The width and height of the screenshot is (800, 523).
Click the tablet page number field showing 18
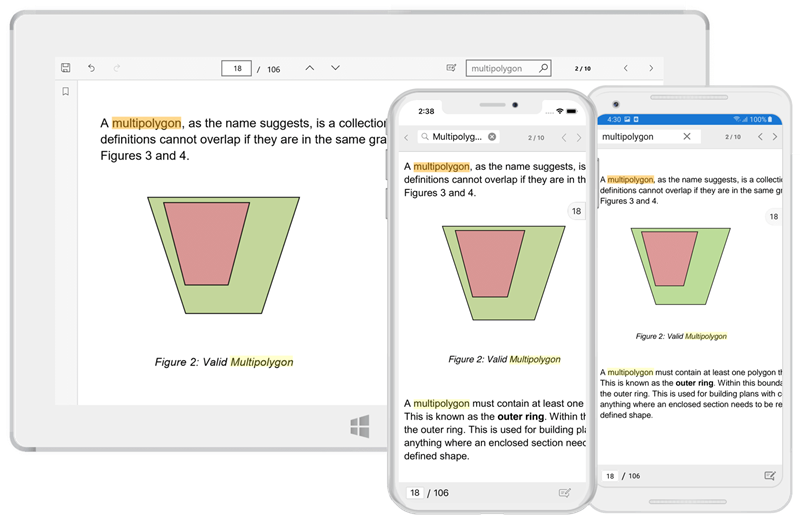tap(237, 68)
